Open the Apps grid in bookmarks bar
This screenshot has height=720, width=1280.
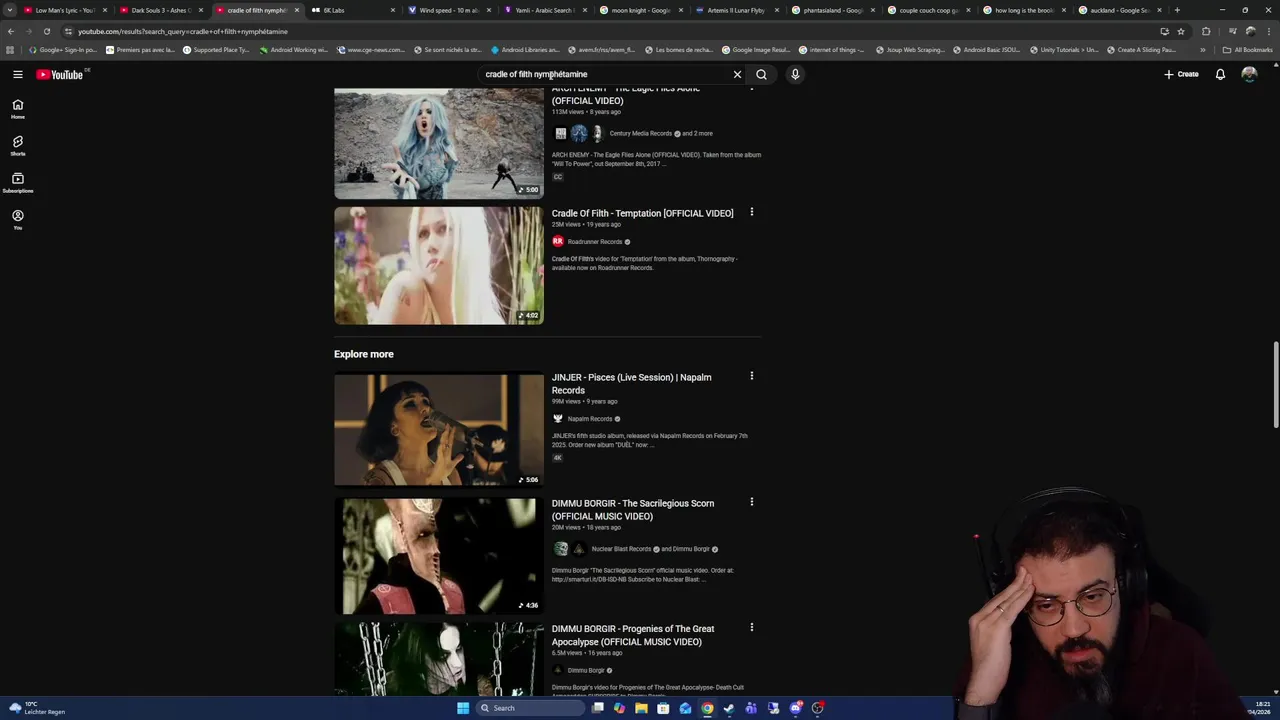pos(11,49)
